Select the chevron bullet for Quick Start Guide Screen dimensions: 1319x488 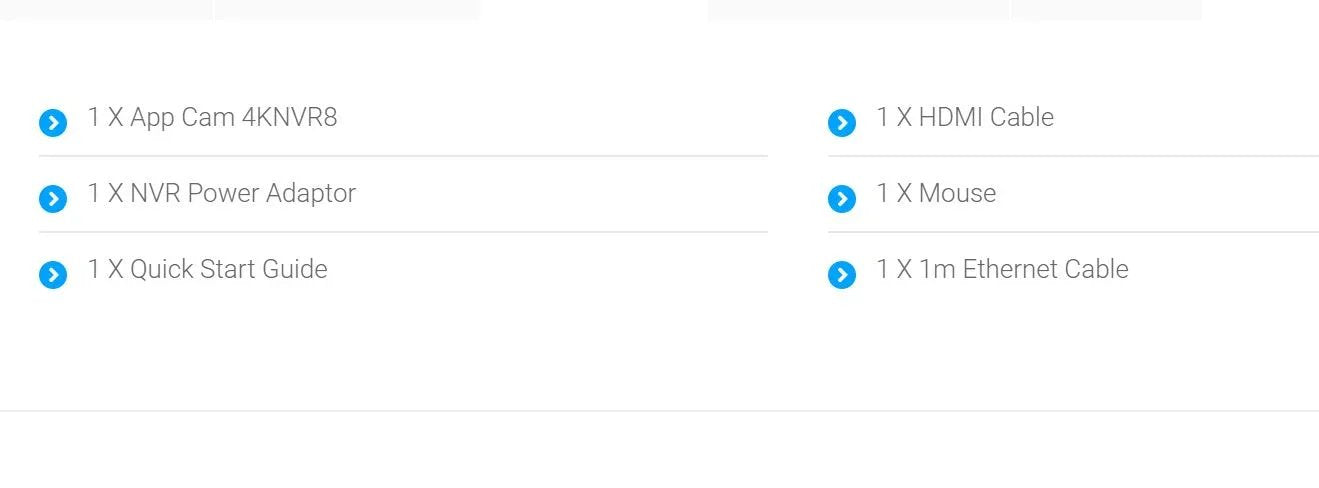pyautogui.click(x=53, y=275)
